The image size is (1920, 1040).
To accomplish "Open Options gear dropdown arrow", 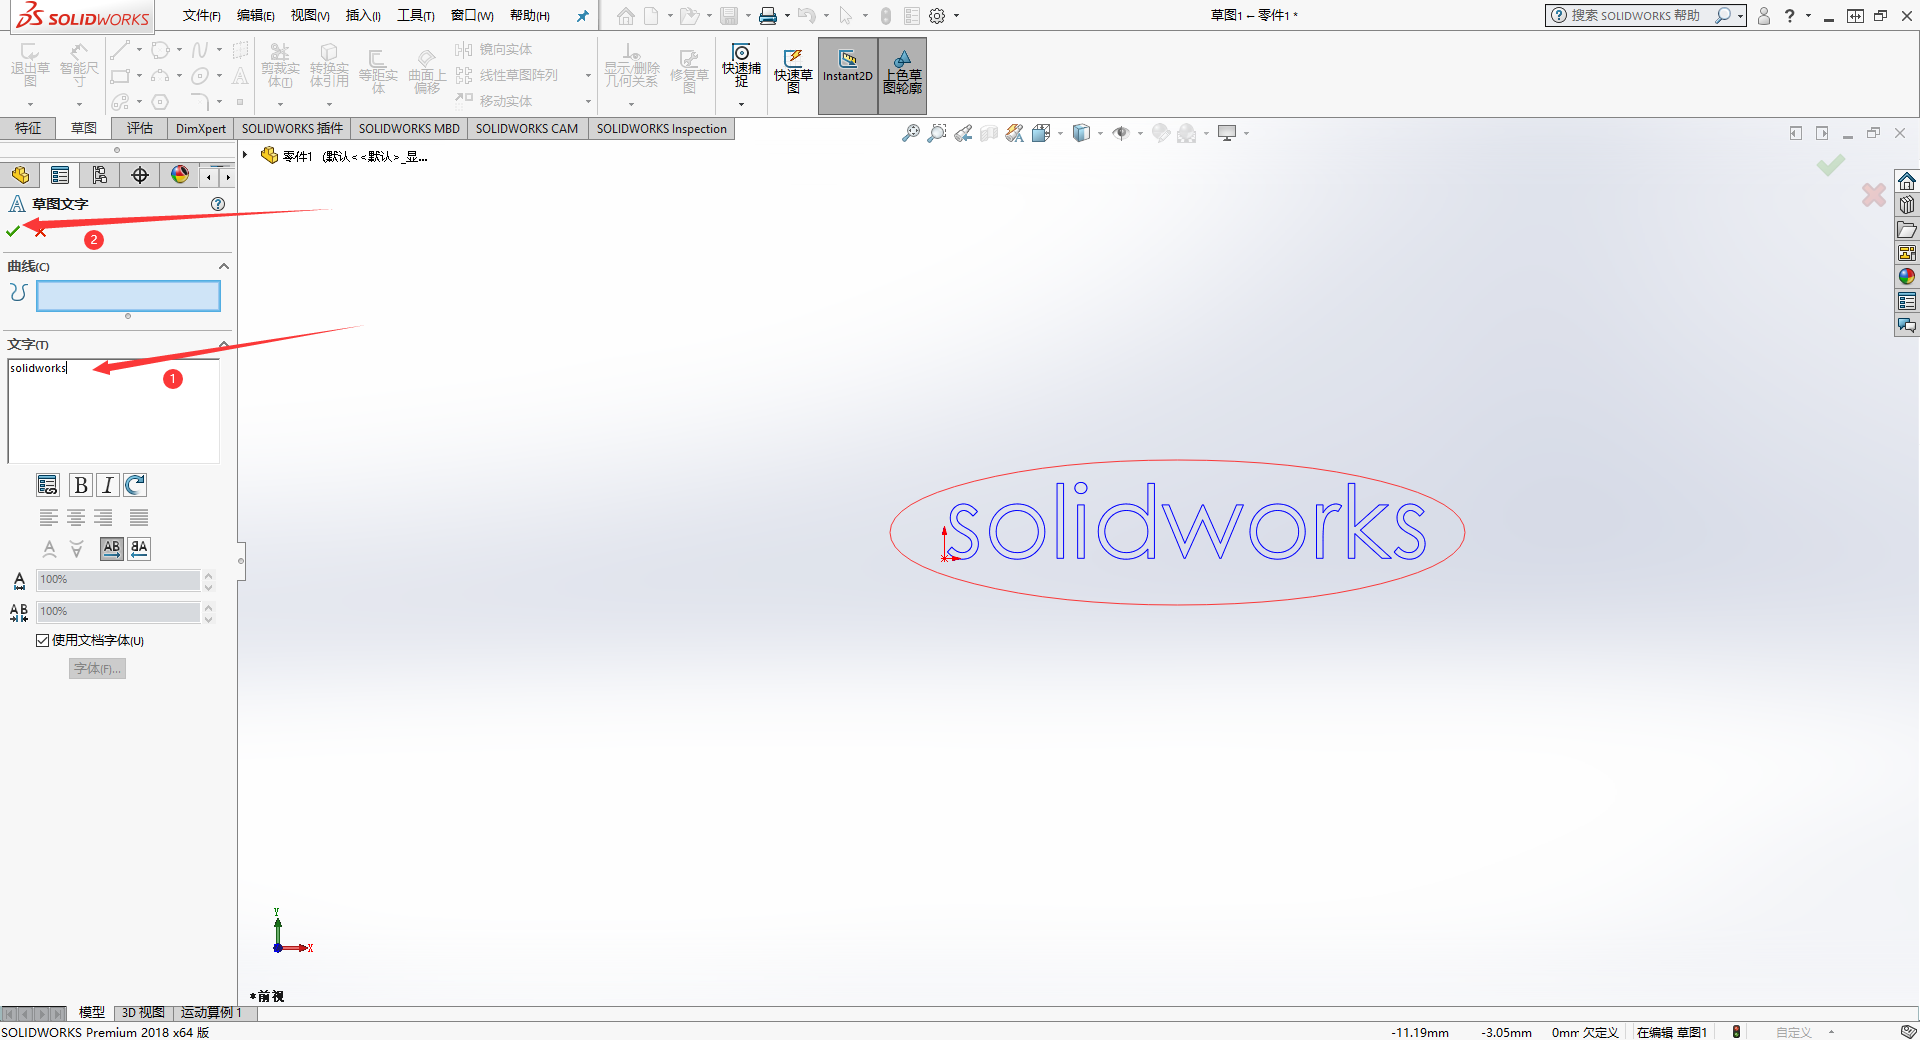I will pos(957,15).
